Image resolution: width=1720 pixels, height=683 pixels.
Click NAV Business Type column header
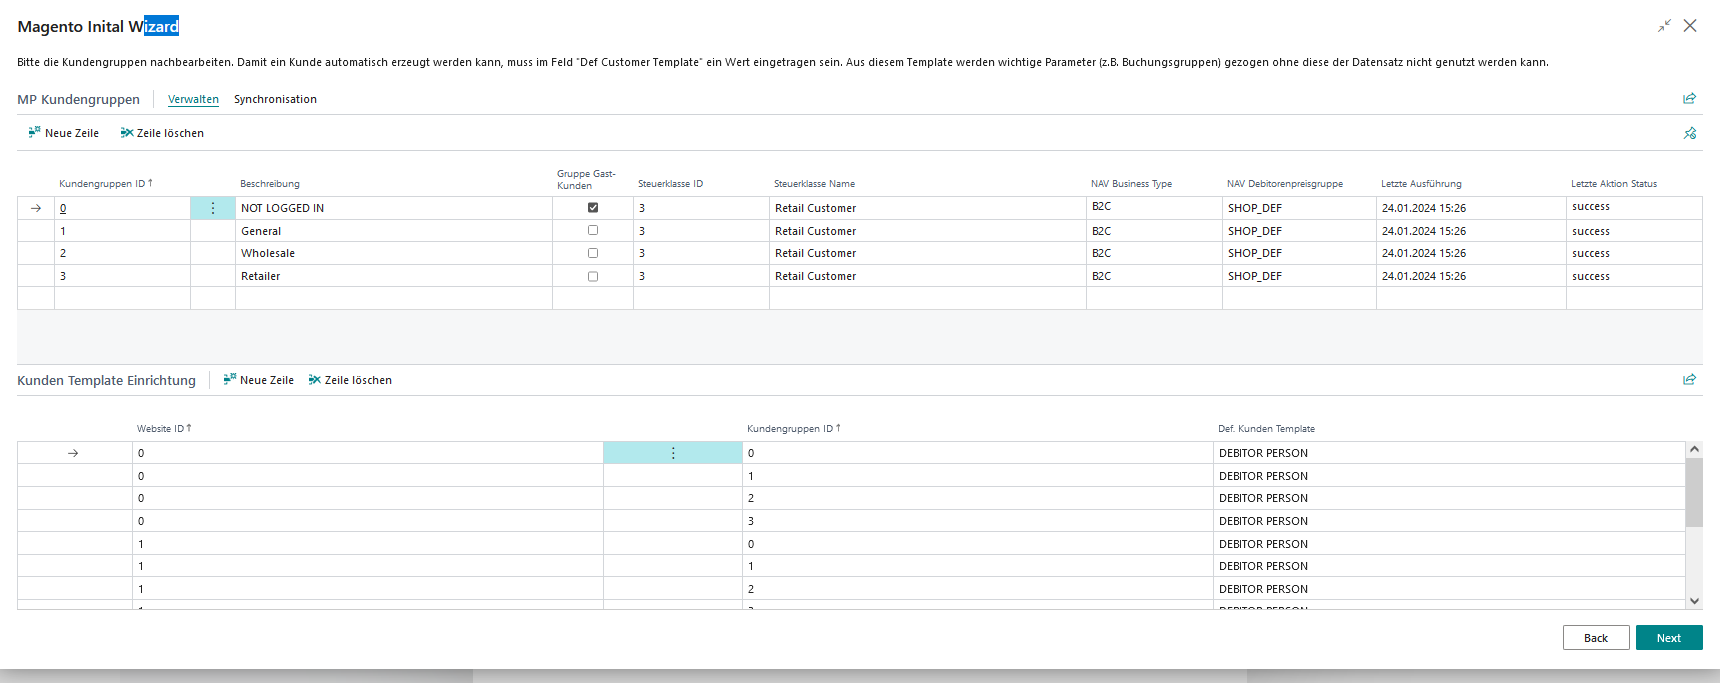click(1131, 184)
